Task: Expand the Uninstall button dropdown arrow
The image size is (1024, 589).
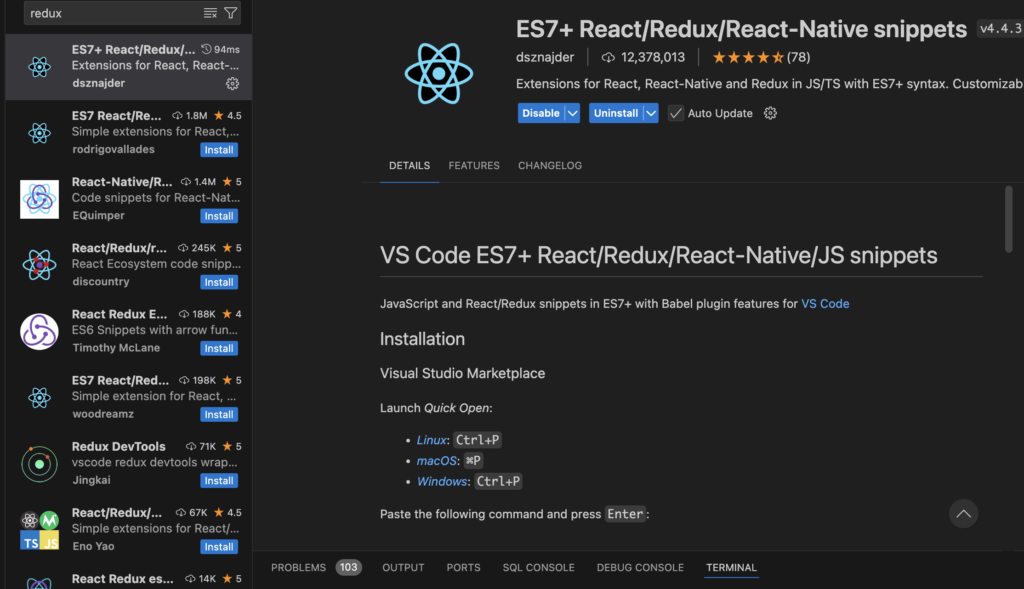Action: [651, 113]
